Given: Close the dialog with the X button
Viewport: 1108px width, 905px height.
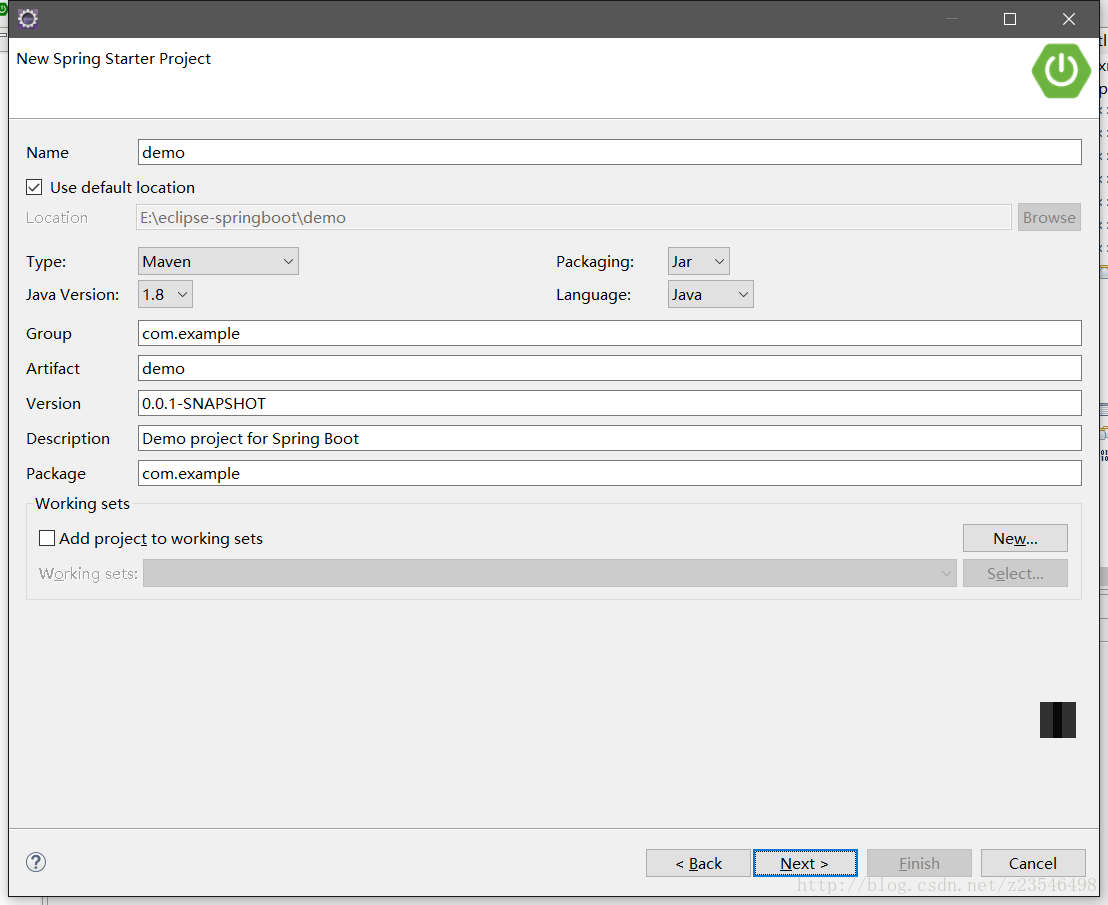Looking at the screenshot, I should click(x=1068, y=19).
